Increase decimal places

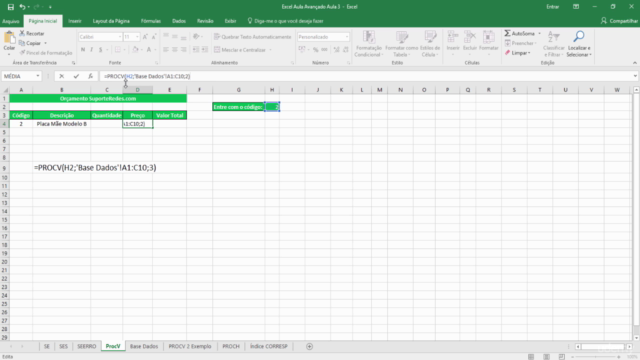coord(336,50)
